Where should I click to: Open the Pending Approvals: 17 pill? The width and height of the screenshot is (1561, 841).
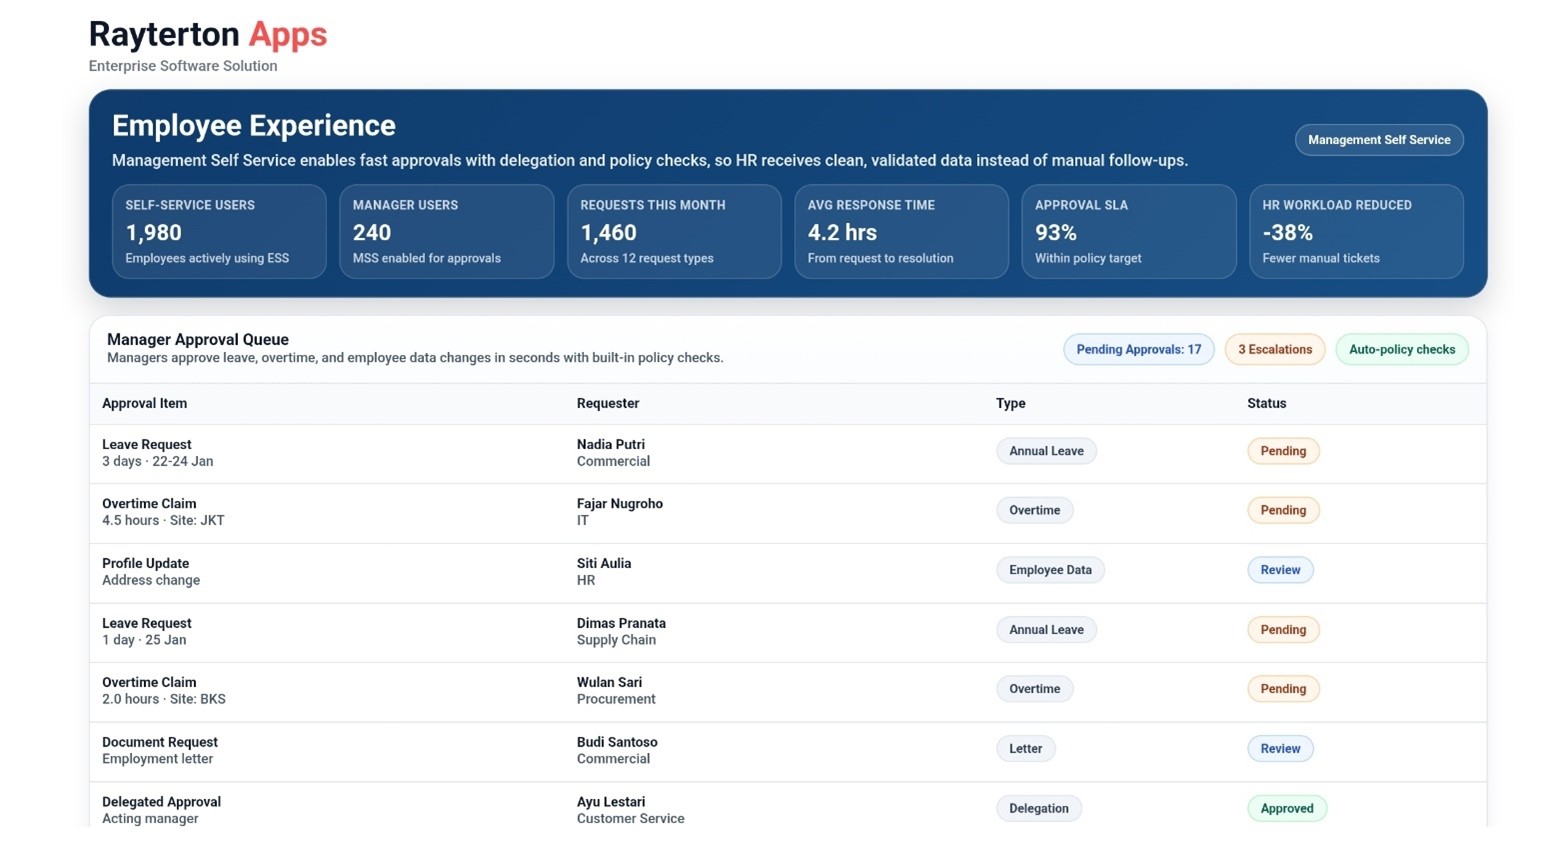tap(1138, 350)
